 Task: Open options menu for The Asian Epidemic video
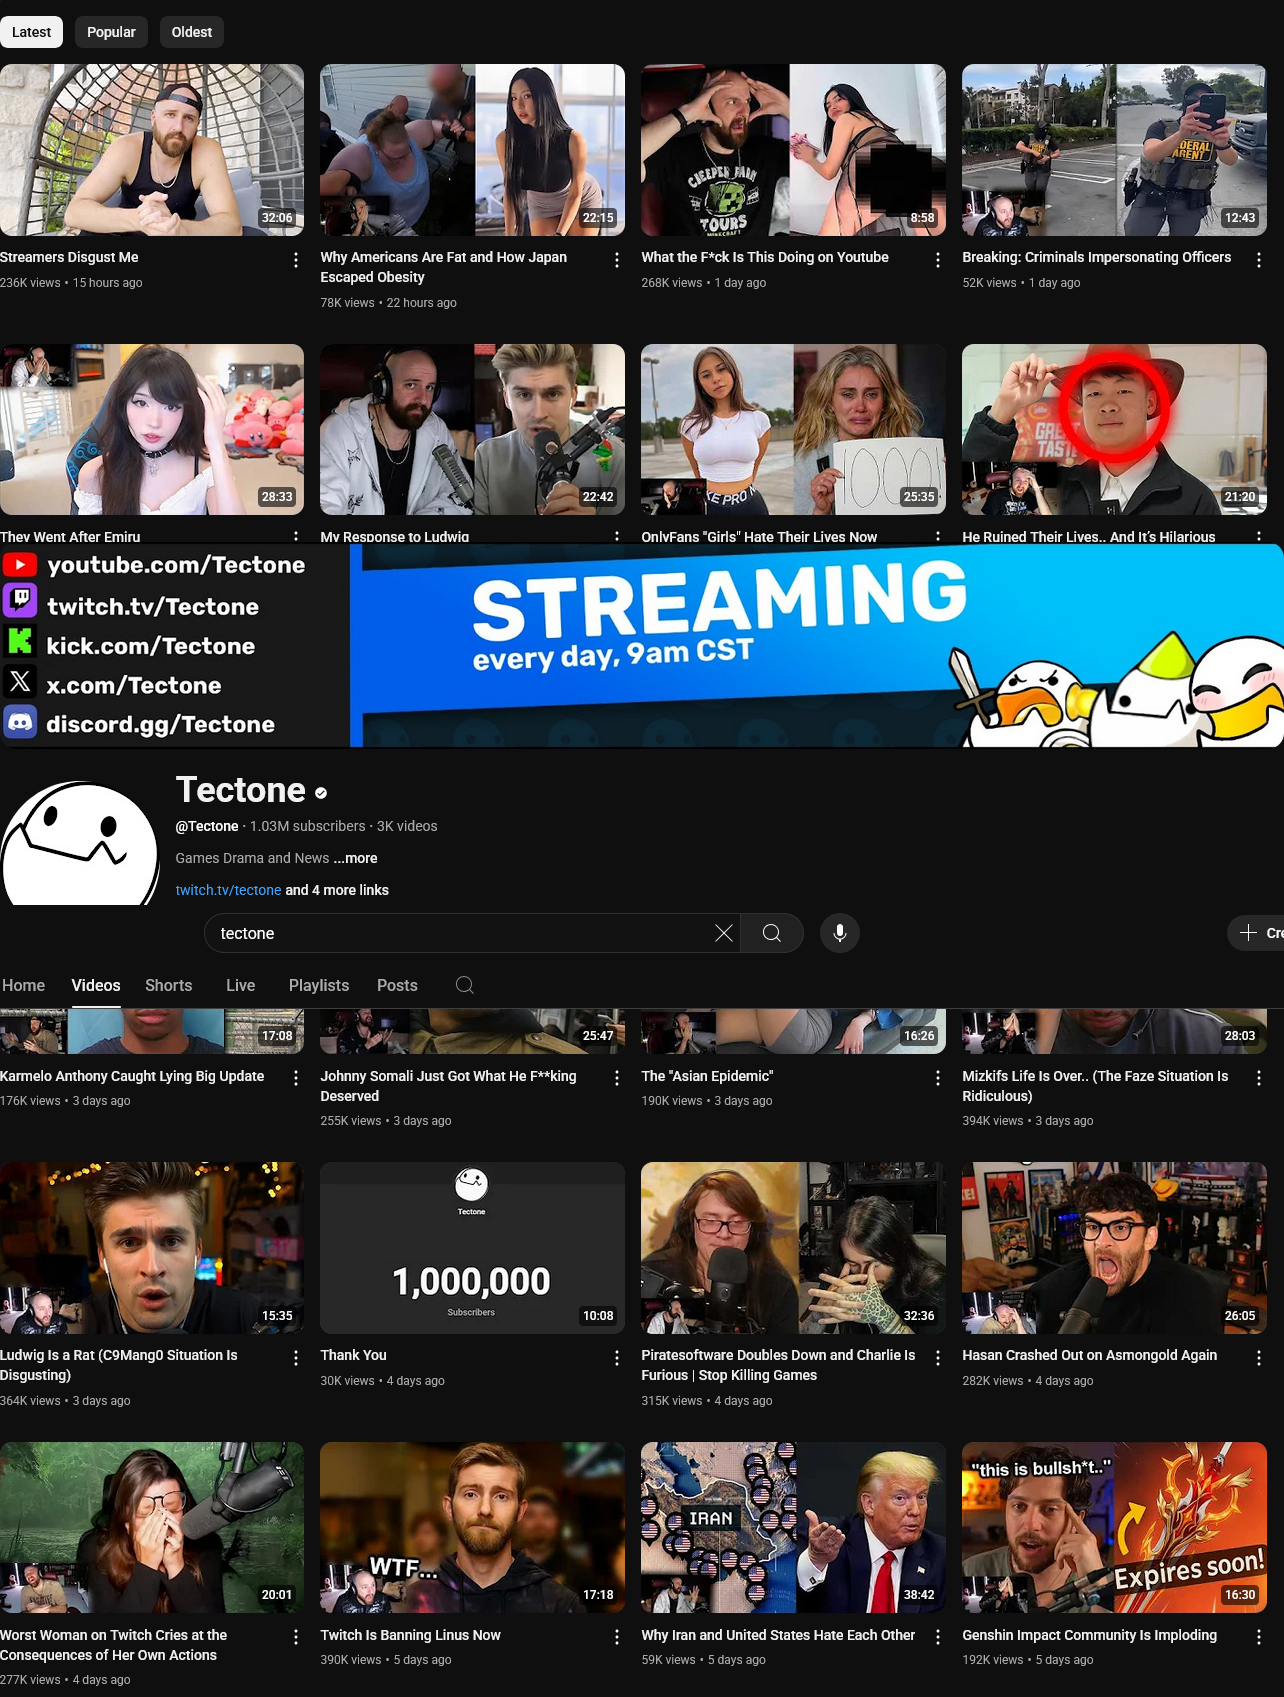938,1078
